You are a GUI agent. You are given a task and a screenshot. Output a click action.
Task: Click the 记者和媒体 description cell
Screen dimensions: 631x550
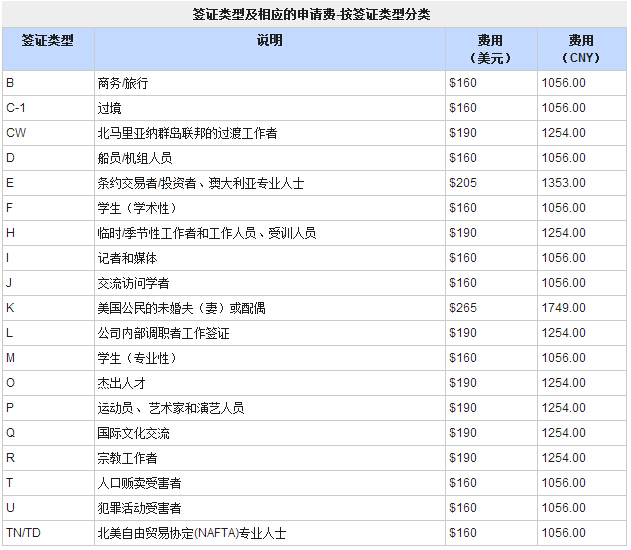(x=270, y=258)
